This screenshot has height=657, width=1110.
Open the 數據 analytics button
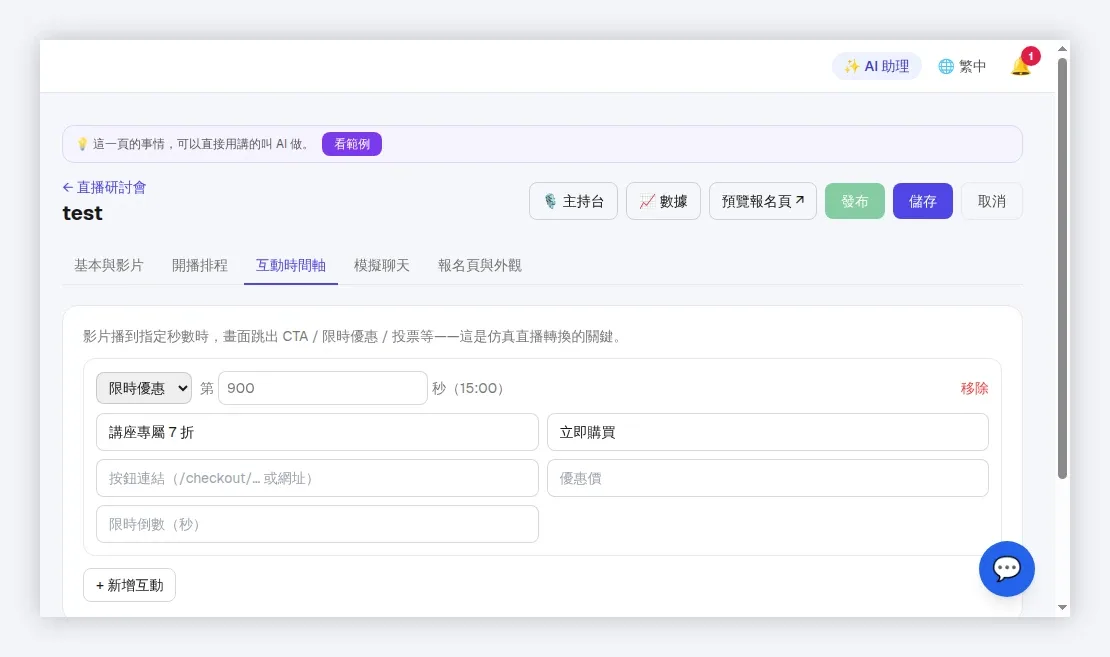pyautogui.click(x=663, y=201)
